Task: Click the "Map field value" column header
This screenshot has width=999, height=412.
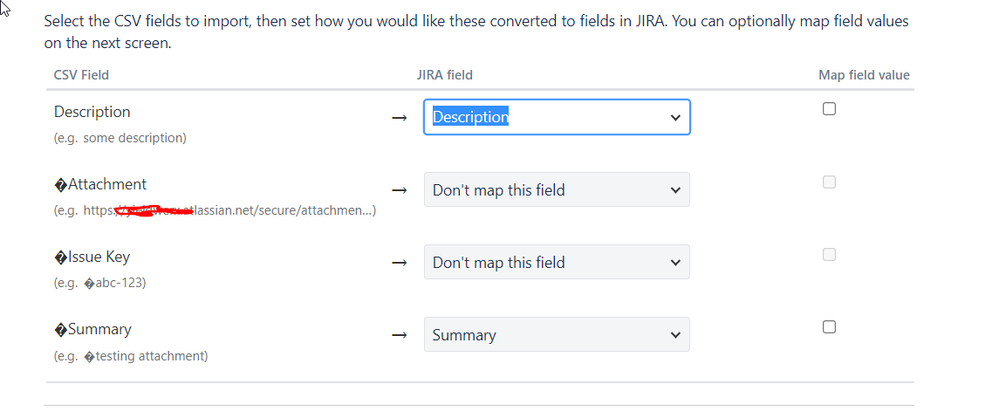Action: point(863,74)
